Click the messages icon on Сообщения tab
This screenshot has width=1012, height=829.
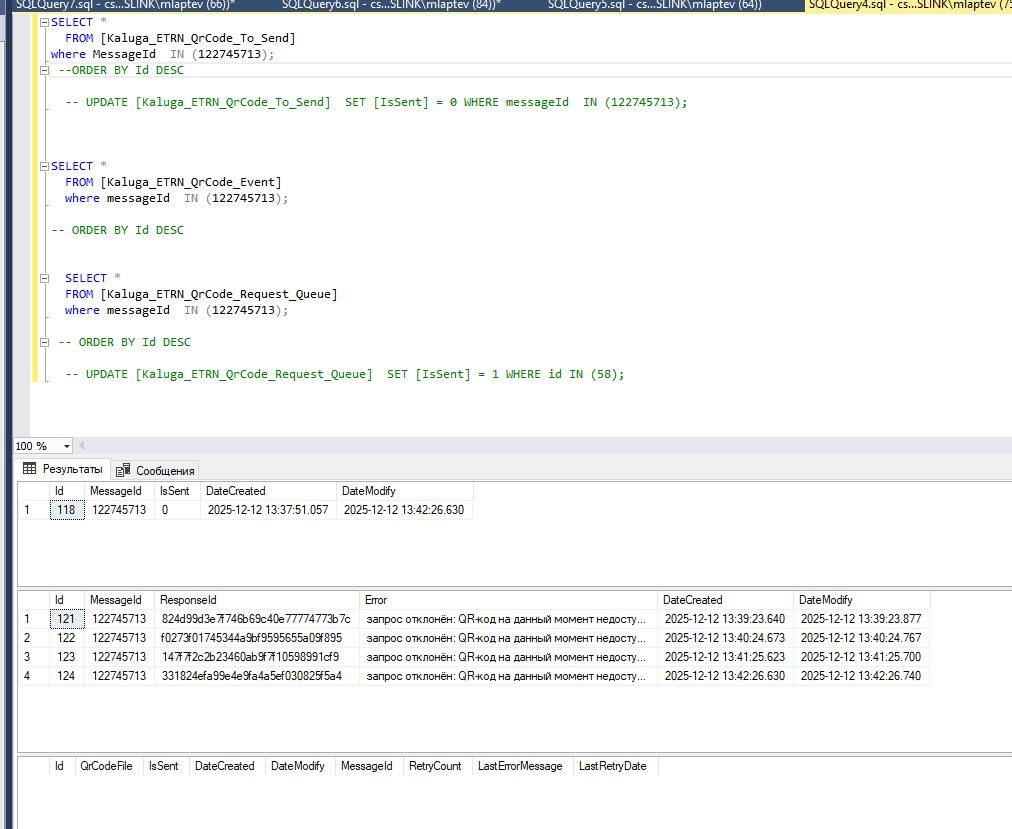(x=123, y=470)
